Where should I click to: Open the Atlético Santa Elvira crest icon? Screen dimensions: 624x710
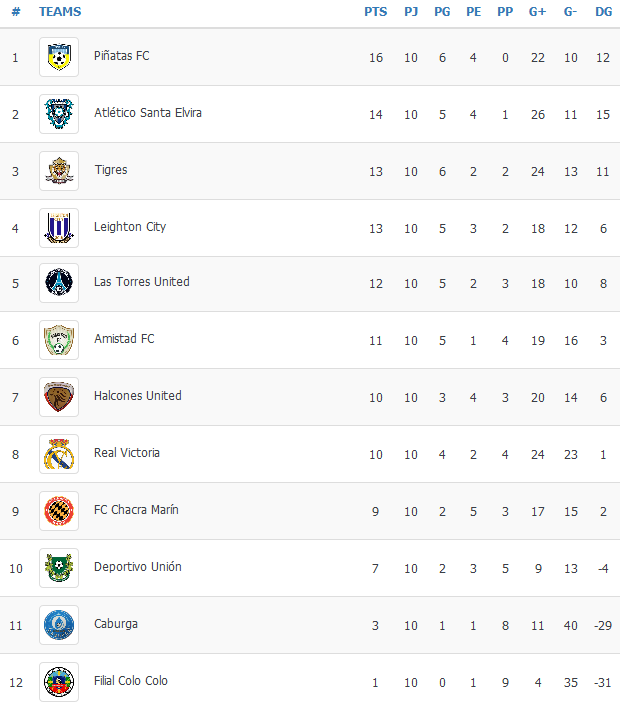tap(59, 114)
